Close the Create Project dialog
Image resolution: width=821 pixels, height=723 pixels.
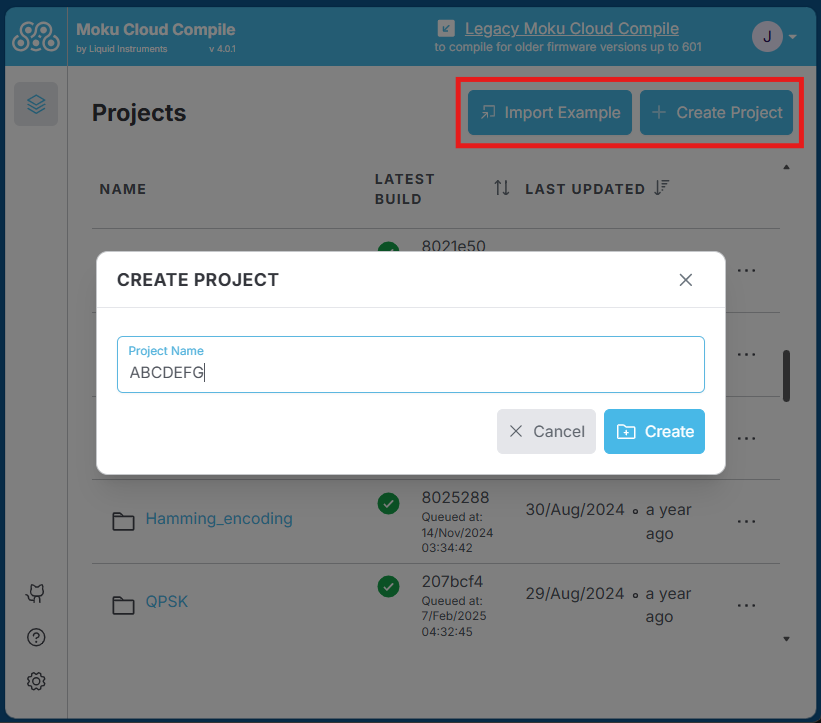click(686, 280)
